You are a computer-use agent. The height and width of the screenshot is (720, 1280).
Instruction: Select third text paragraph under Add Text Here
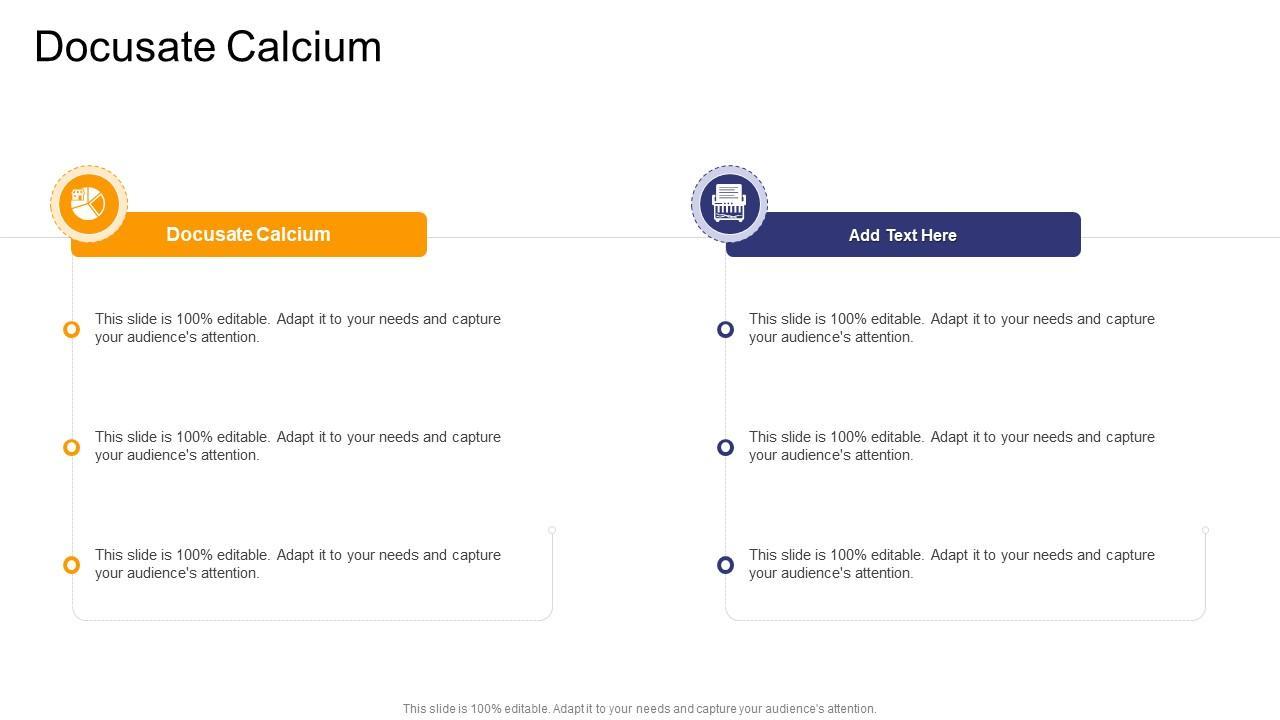(952, 564)
